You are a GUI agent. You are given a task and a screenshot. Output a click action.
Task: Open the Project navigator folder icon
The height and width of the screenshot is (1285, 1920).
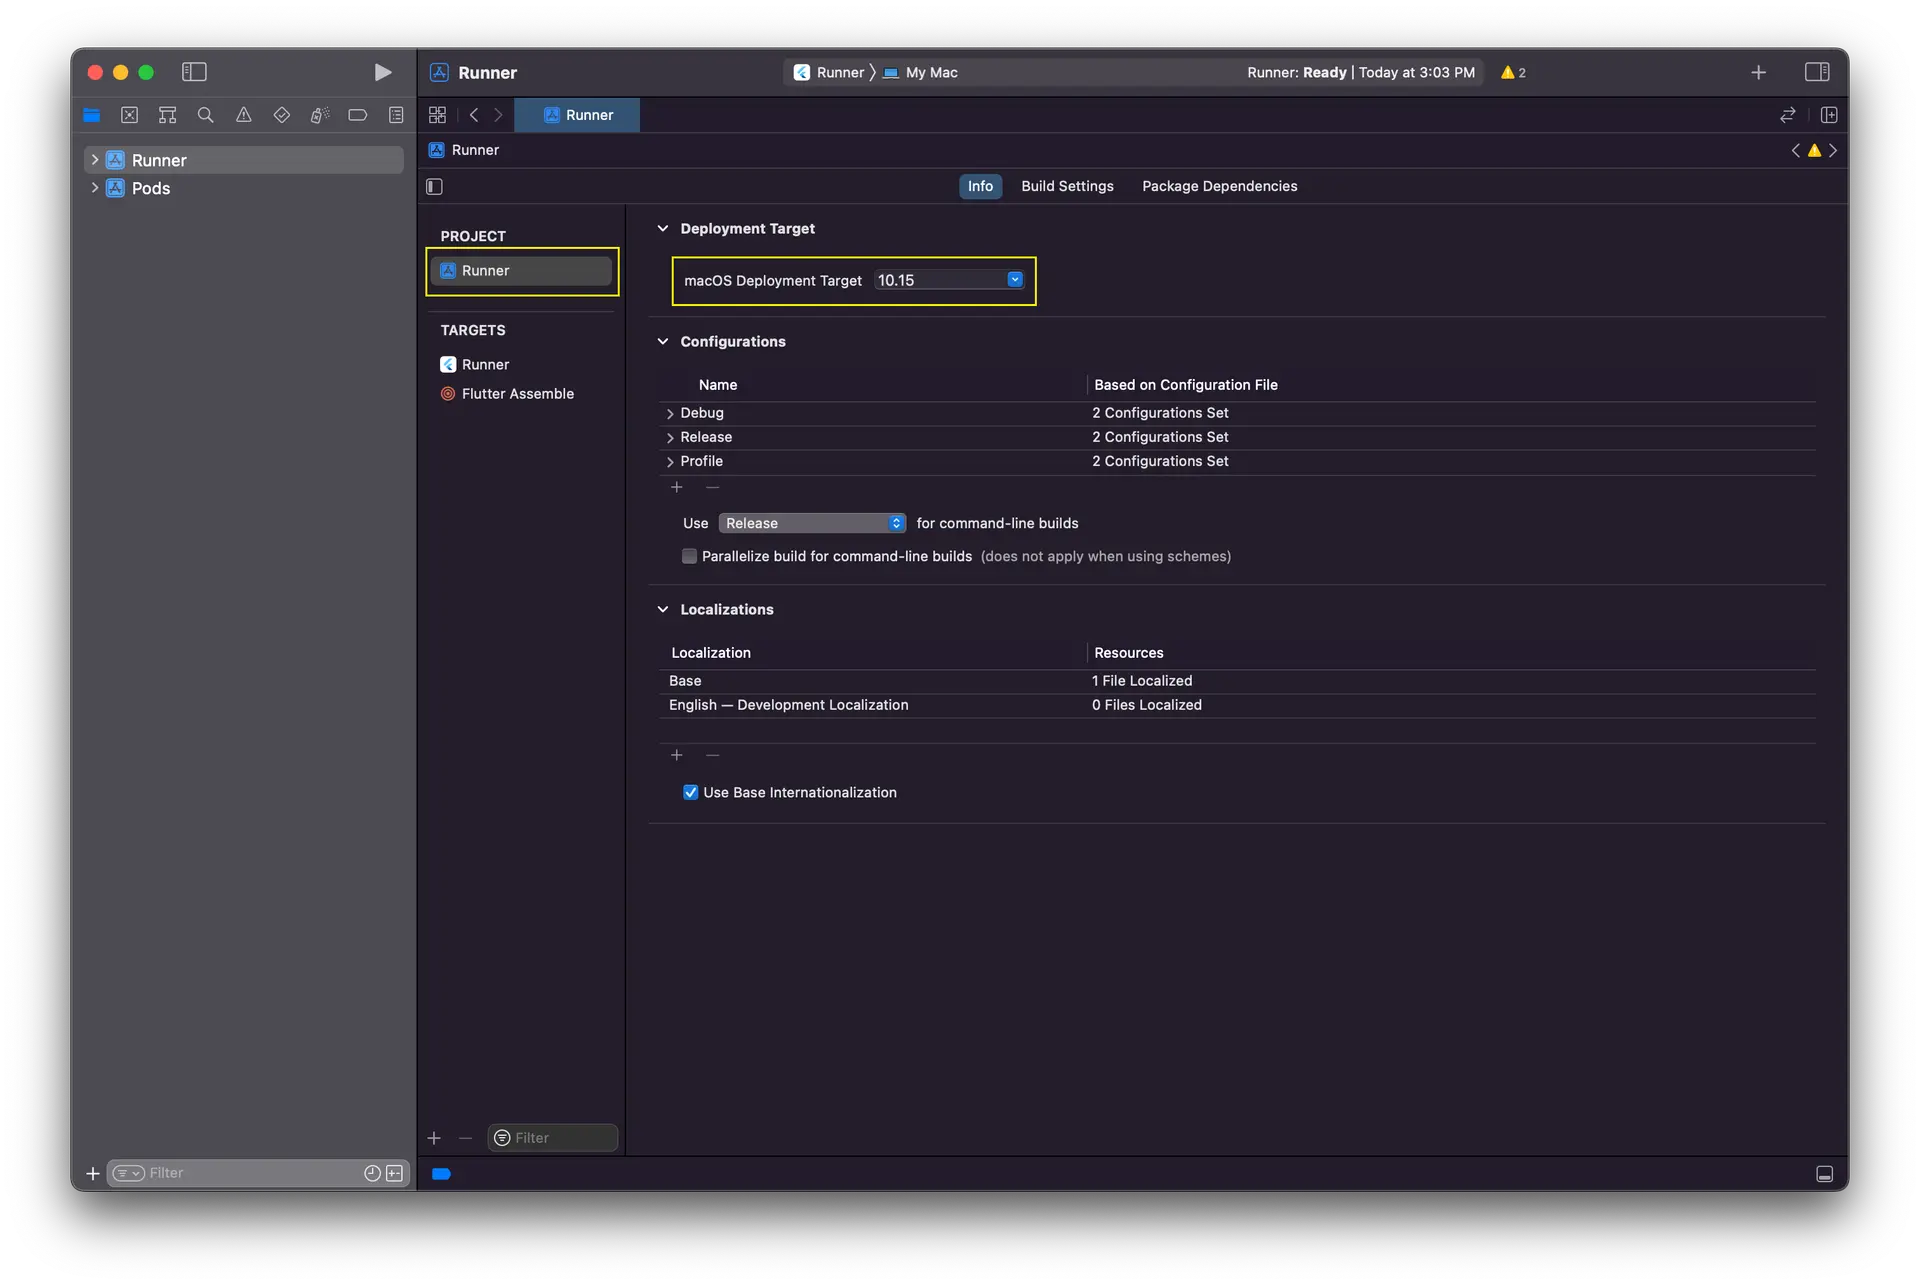(92, 115)
